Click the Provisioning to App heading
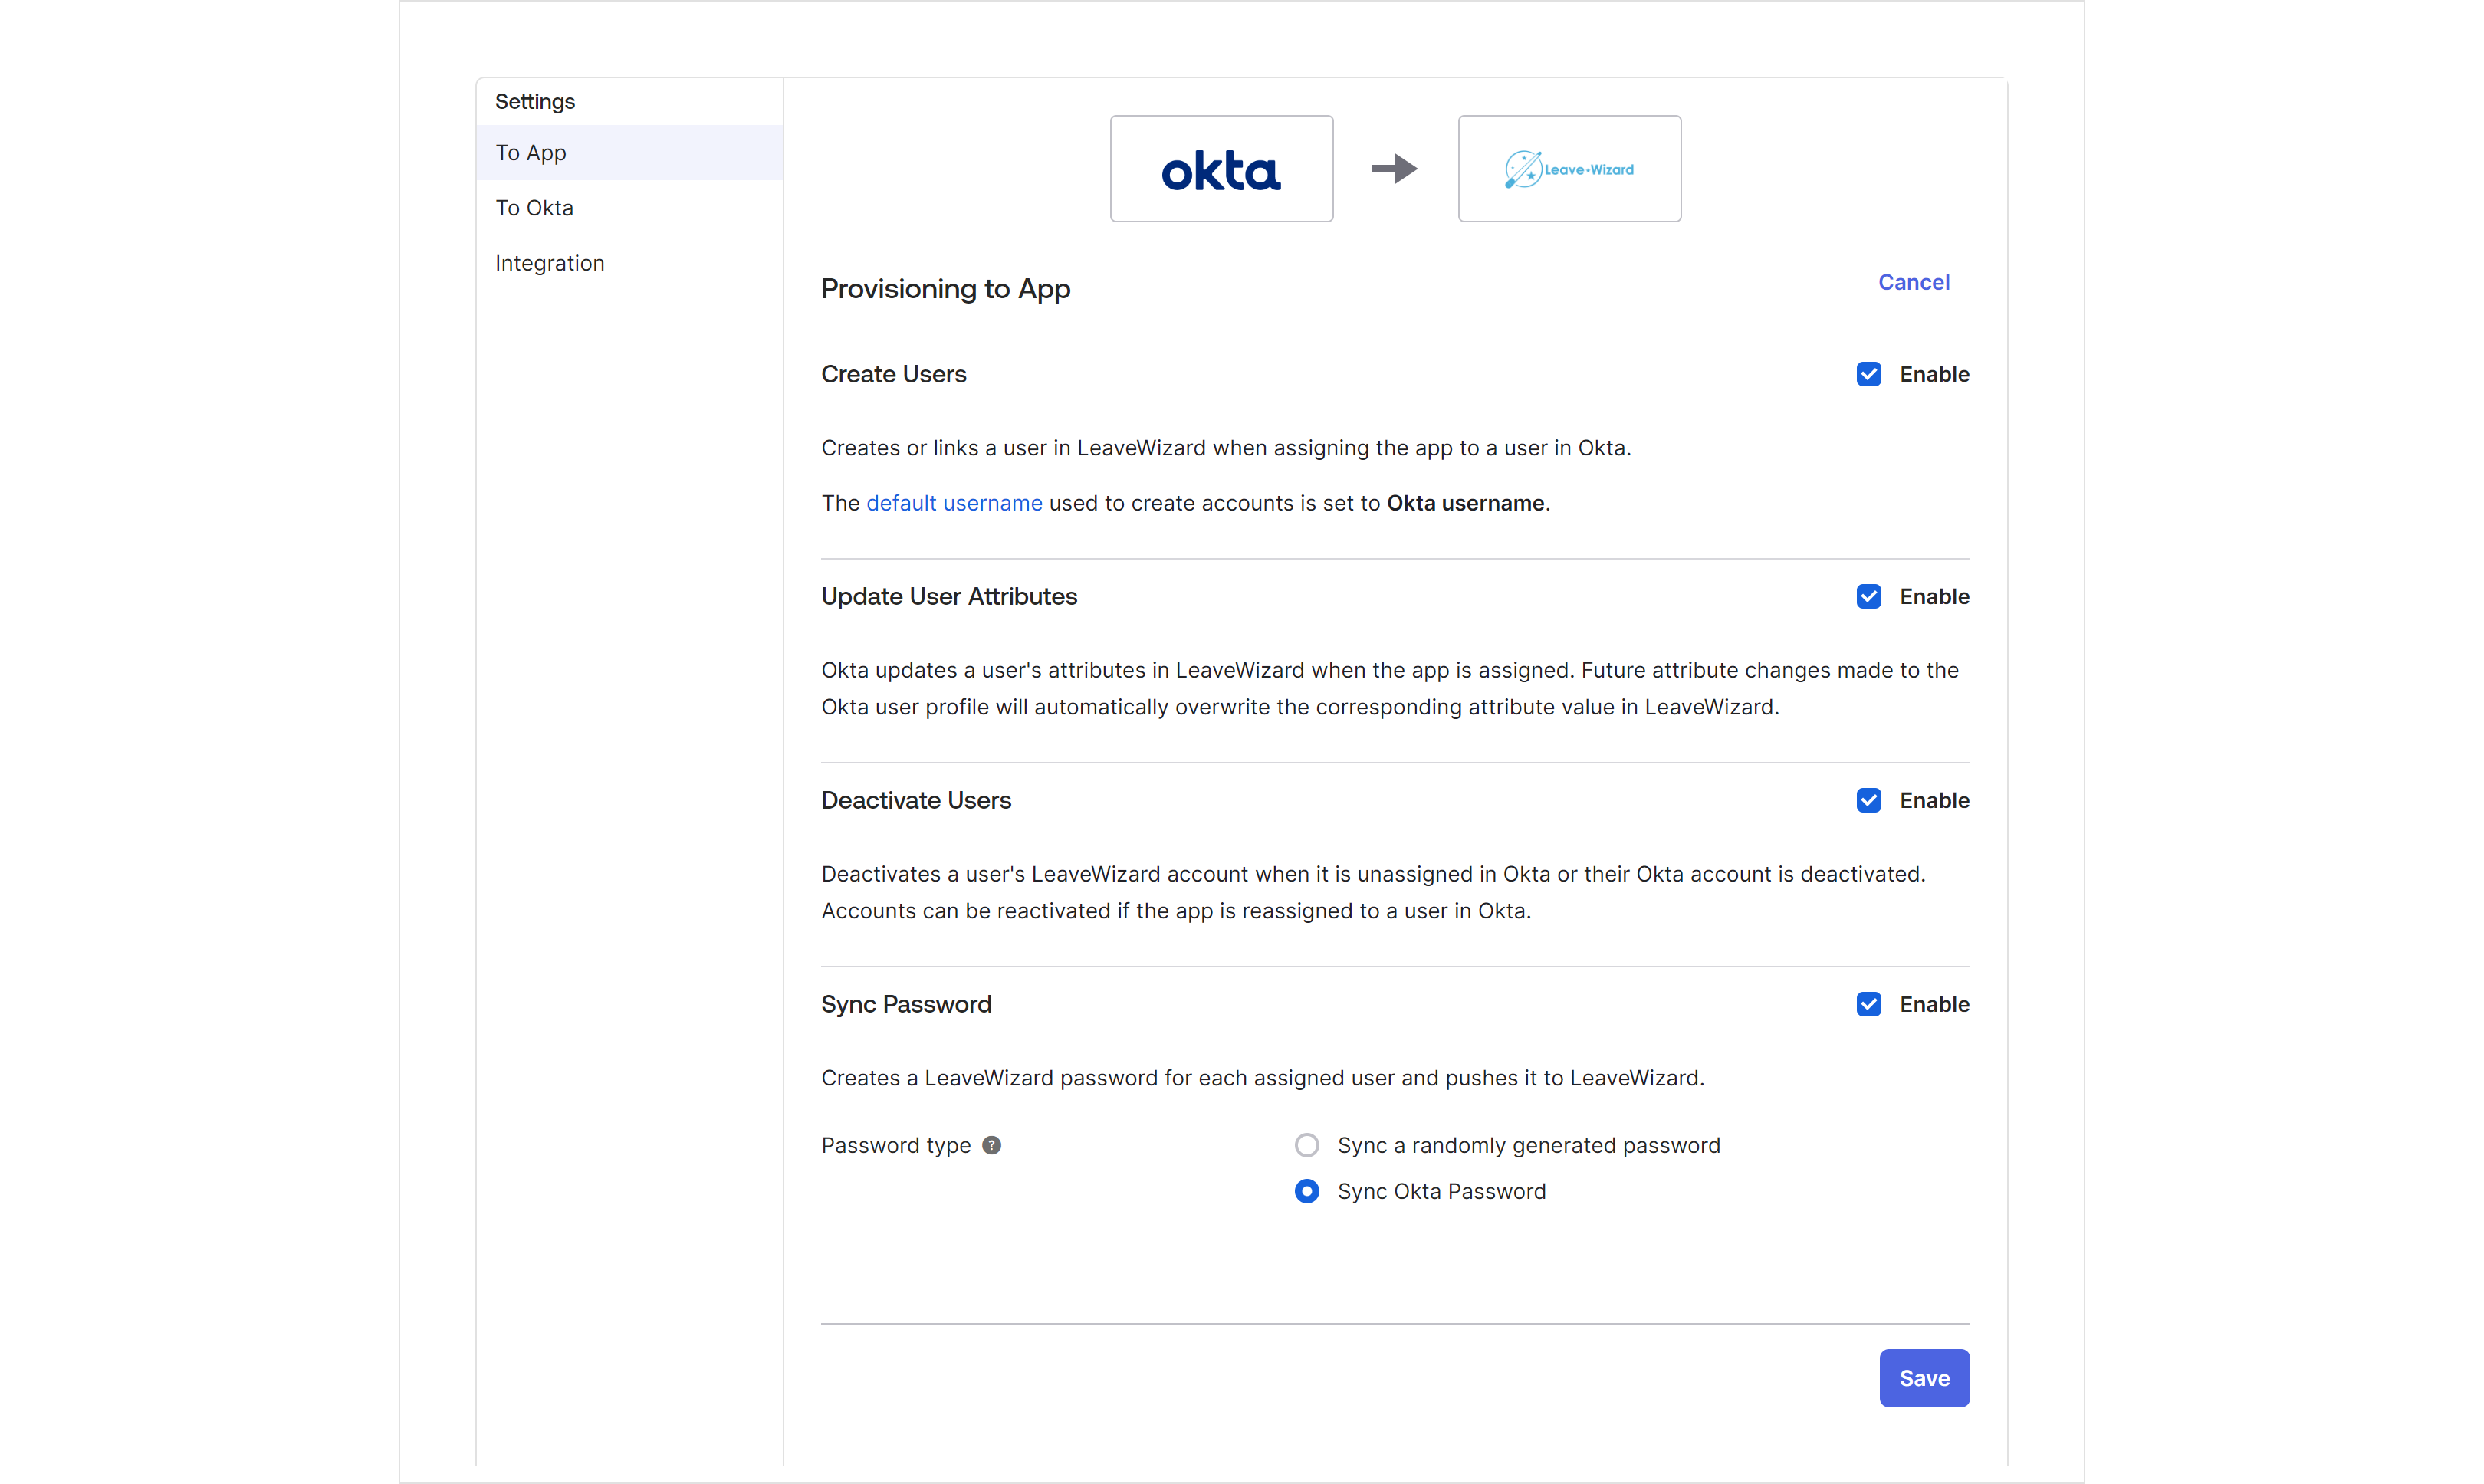2484x1484 pixels. coord(945,288)
